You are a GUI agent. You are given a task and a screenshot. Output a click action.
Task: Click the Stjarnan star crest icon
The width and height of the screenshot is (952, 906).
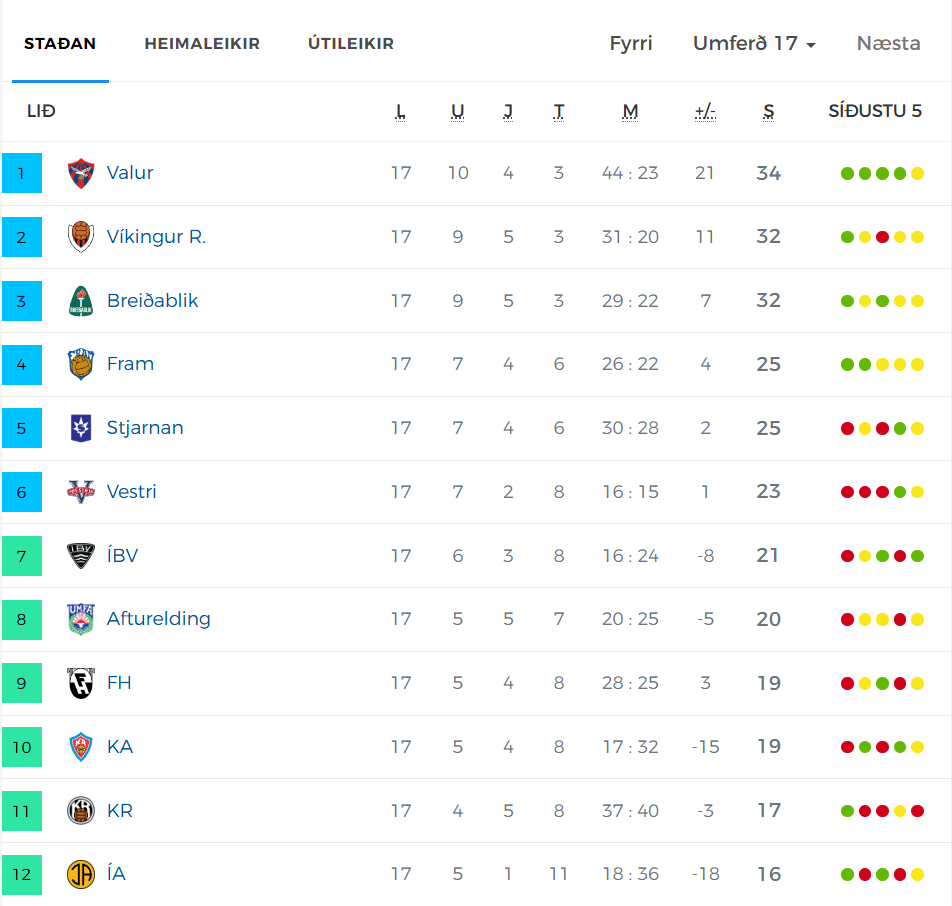[x=81, y=428]
